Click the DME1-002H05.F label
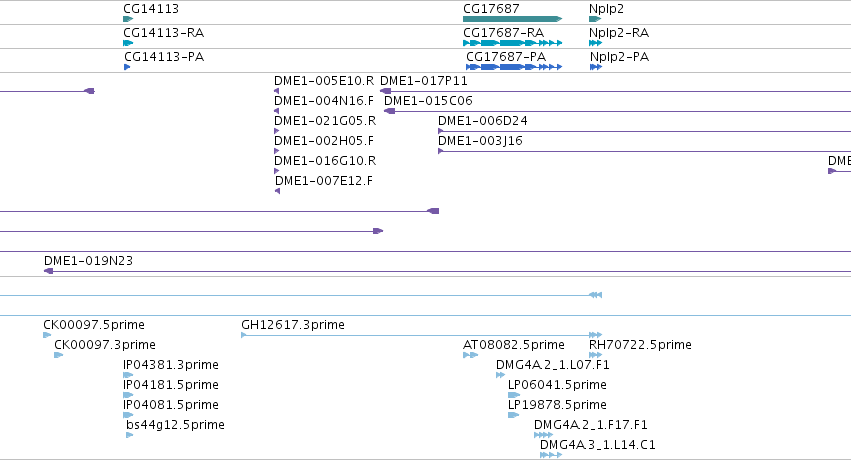Image resolution: width=851 pixels, height=460 pixels. [324, 141]
